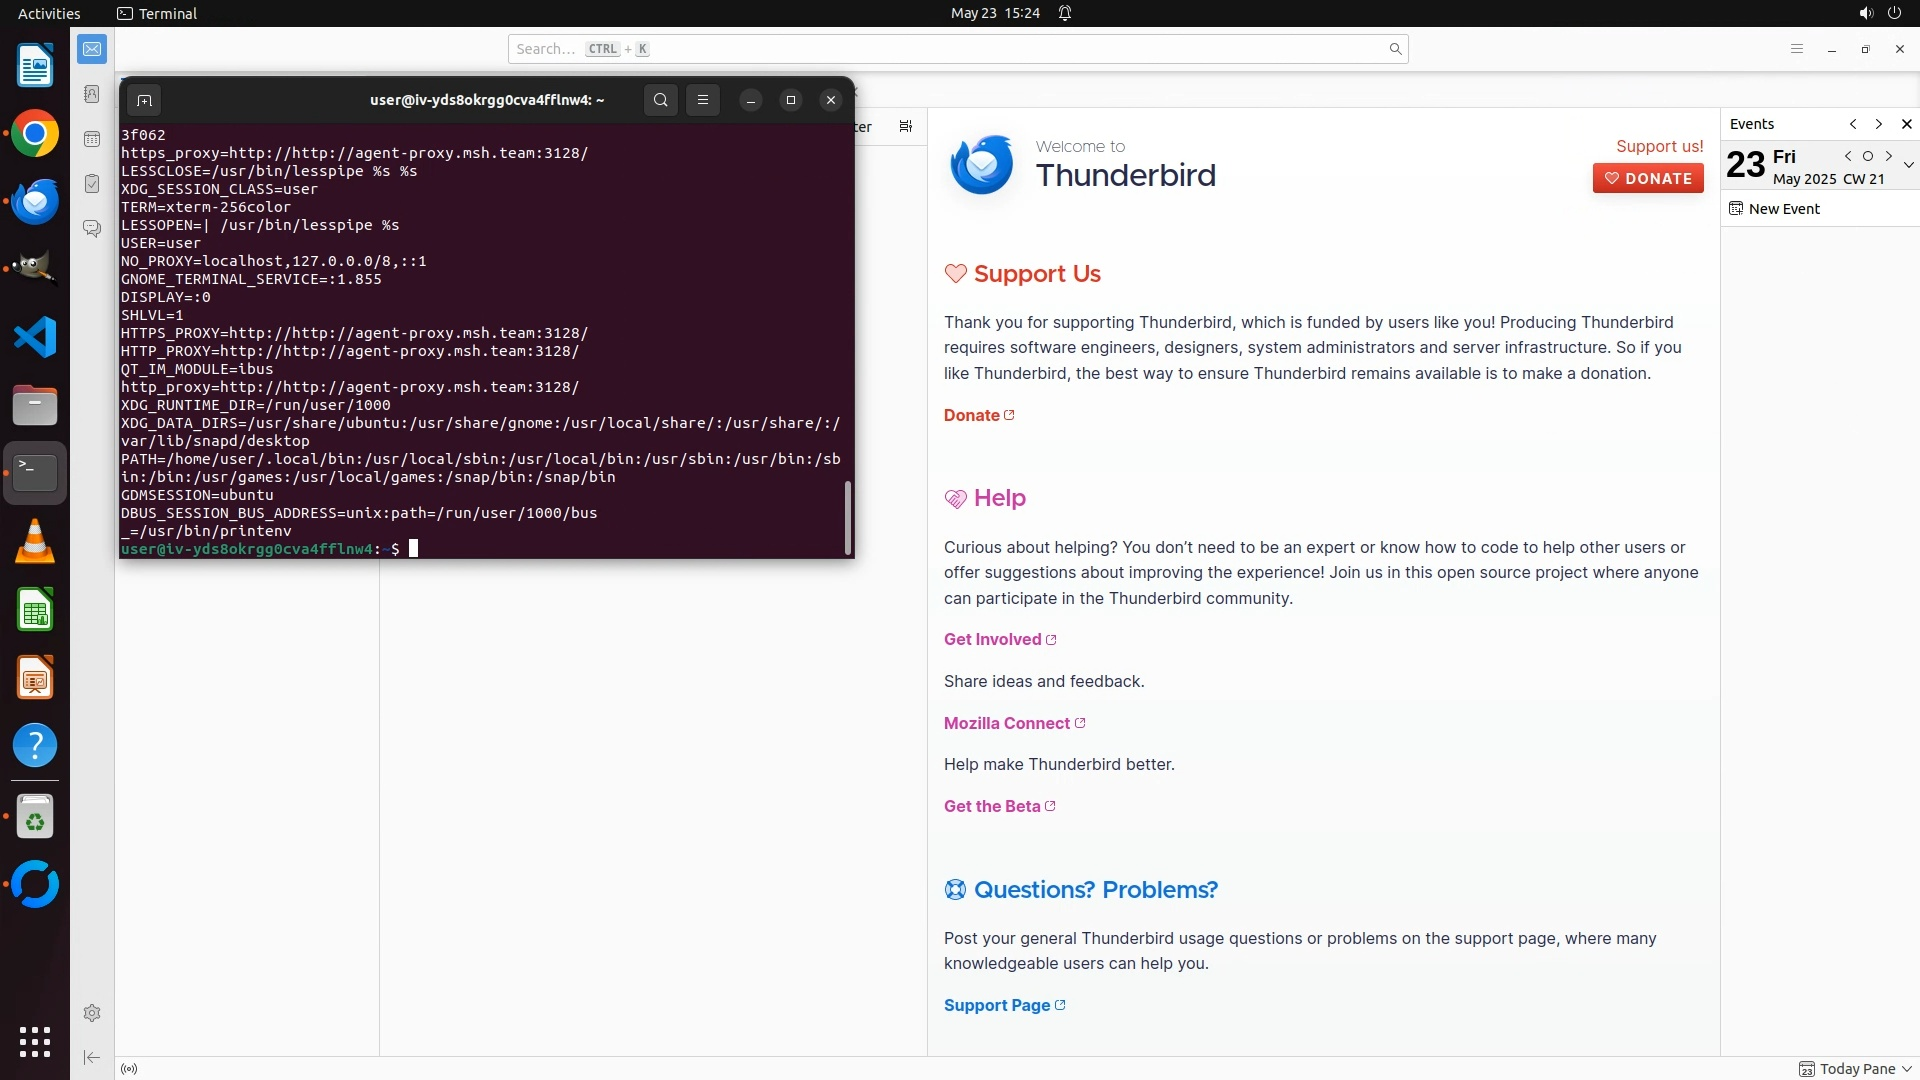Open Address Book from Thunderbird spaces bar
This screenshot has height=1080, width=1920.
coord(92,94)
